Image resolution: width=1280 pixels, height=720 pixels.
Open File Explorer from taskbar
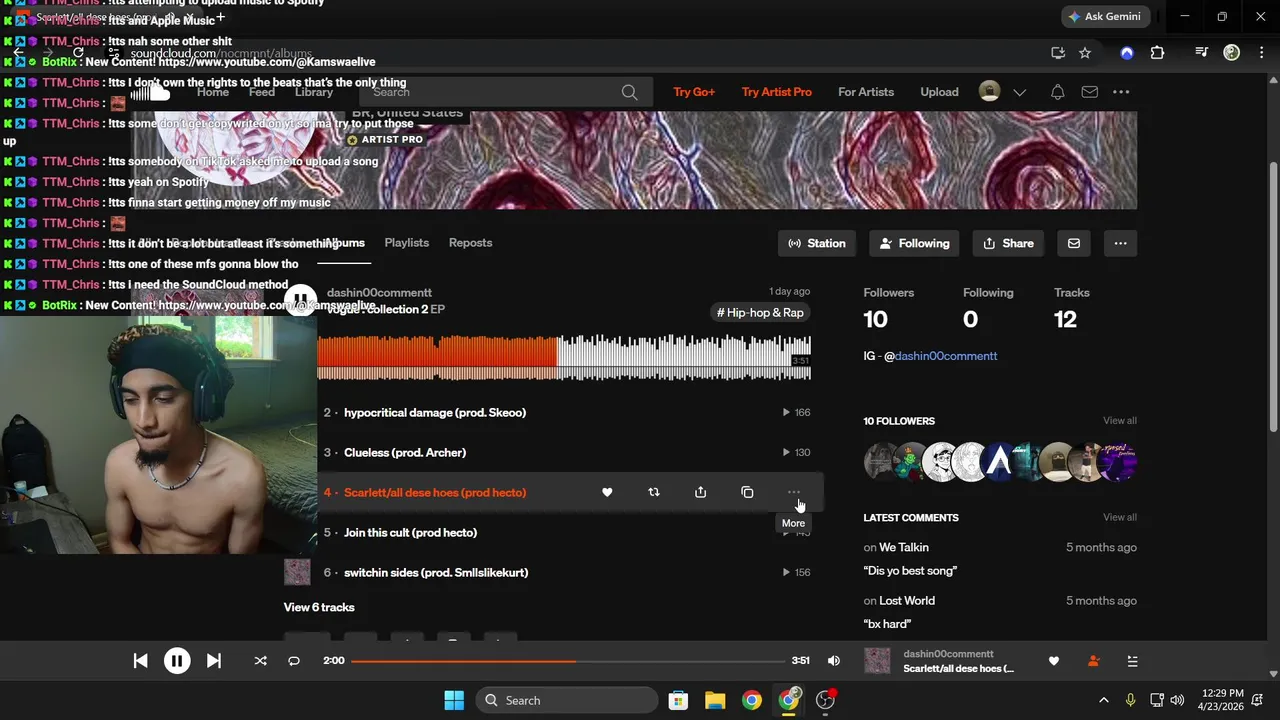click(x=715, y=700)
